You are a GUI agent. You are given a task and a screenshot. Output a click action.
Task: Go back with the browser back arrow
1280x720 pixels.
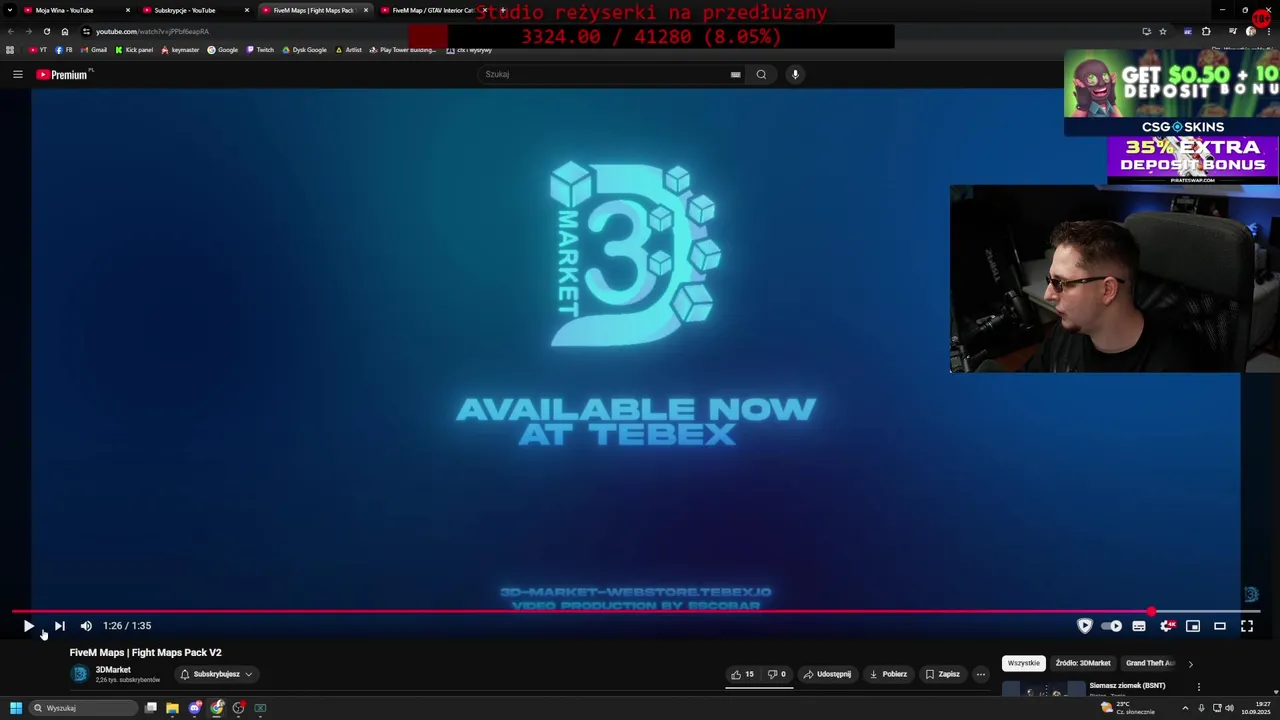point(10,31)
